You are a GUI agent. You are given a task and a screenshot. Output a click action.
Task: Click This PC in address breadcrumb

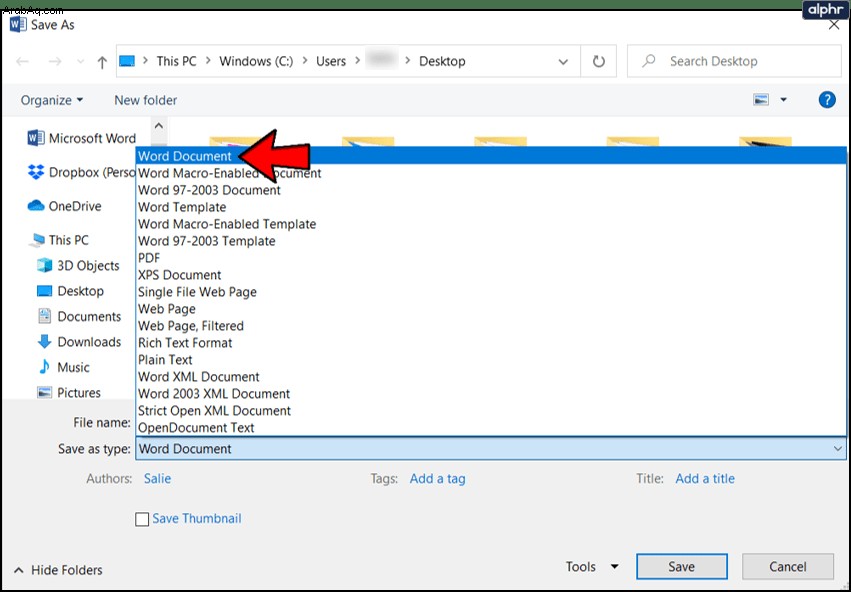[x=176, y=61]
